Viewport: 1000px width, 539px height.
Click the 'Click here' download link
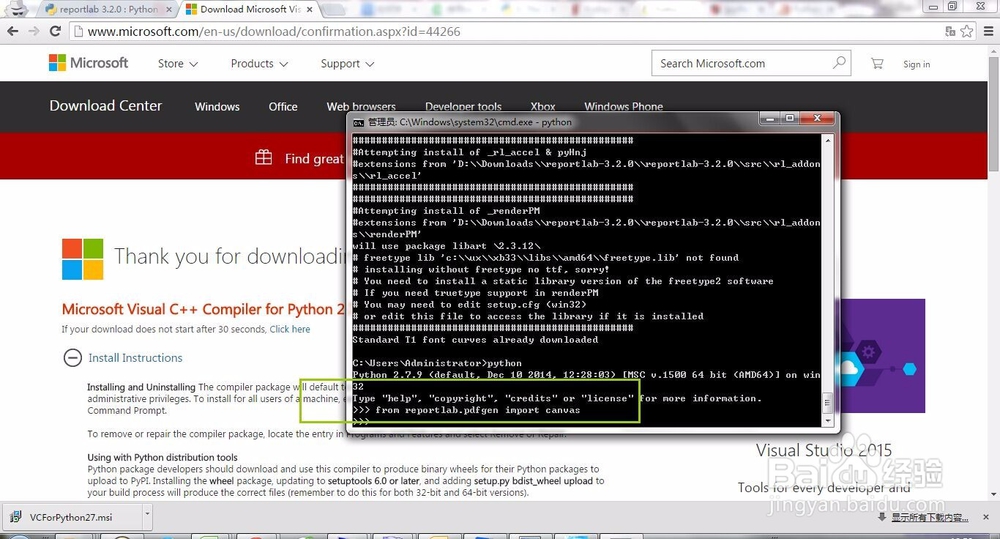pos(290,329)
